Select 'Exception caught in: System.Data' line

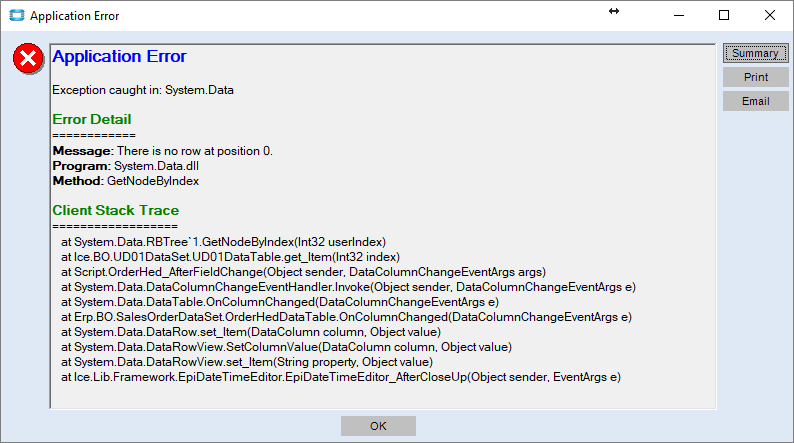(x=143, y=90)
